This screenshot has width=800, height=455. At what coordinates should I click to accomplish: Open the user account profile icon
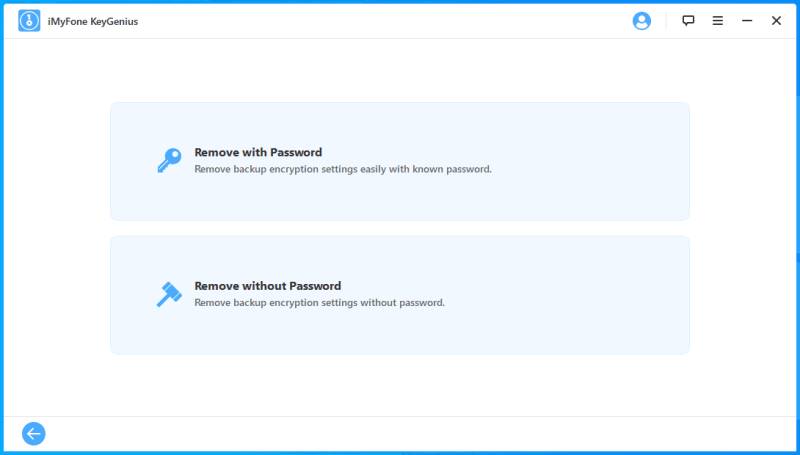point(641,21)
